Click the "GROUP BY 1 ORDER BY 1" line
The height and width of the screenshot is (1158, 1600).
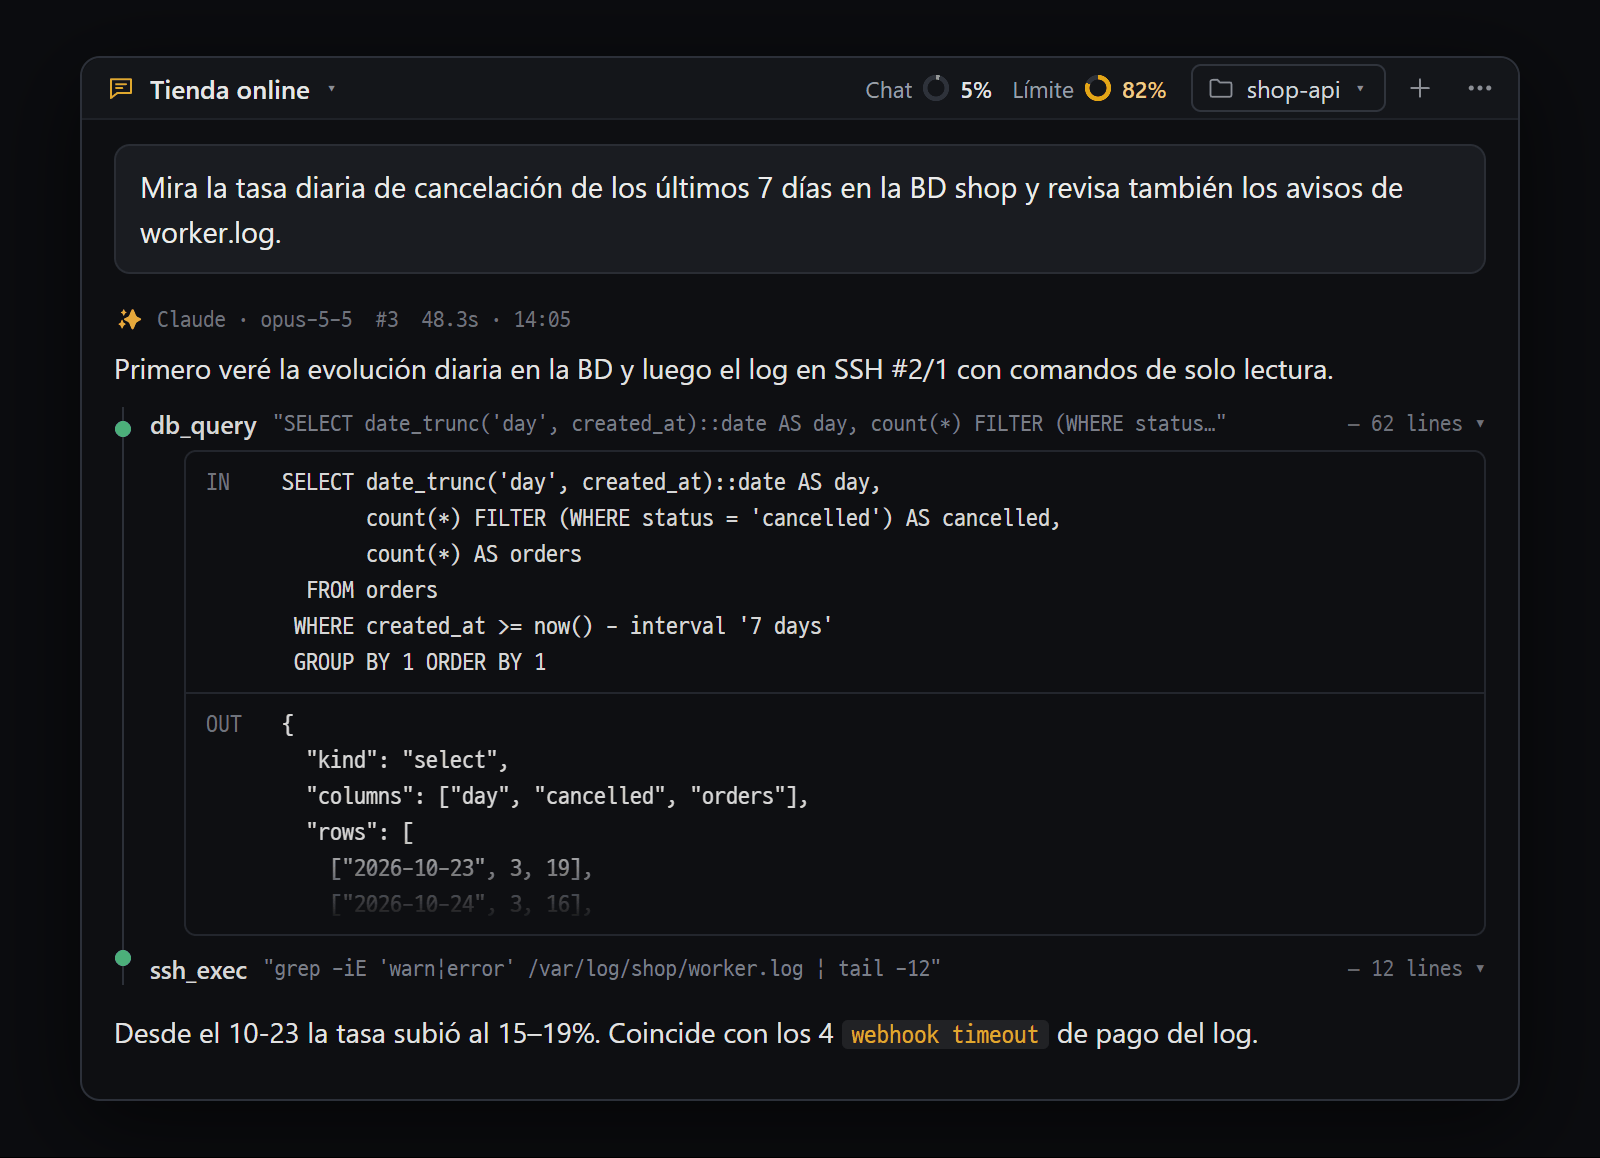pyautogui.click(x=420, y=662)
